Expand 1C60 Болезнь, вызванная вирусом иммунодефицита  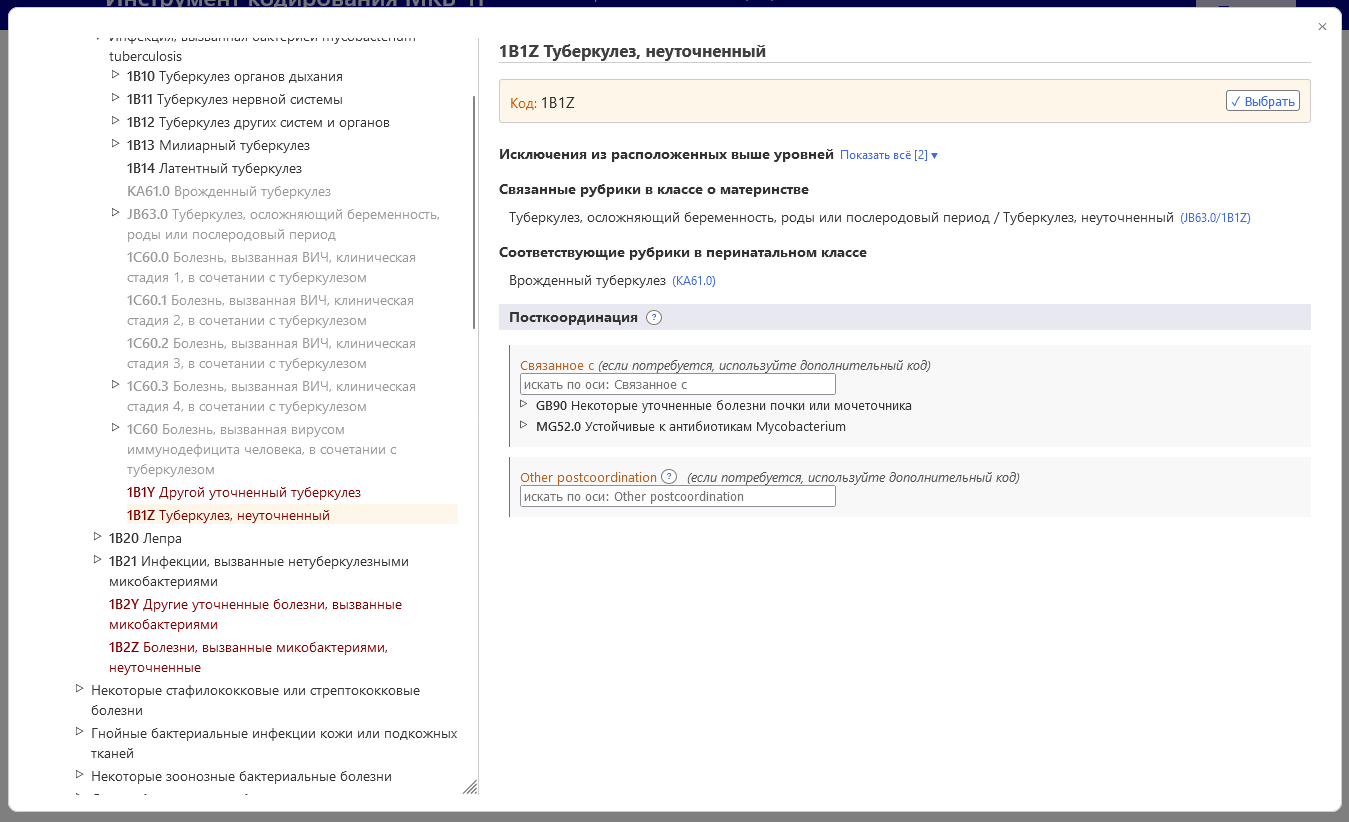[x=115, y=428]
